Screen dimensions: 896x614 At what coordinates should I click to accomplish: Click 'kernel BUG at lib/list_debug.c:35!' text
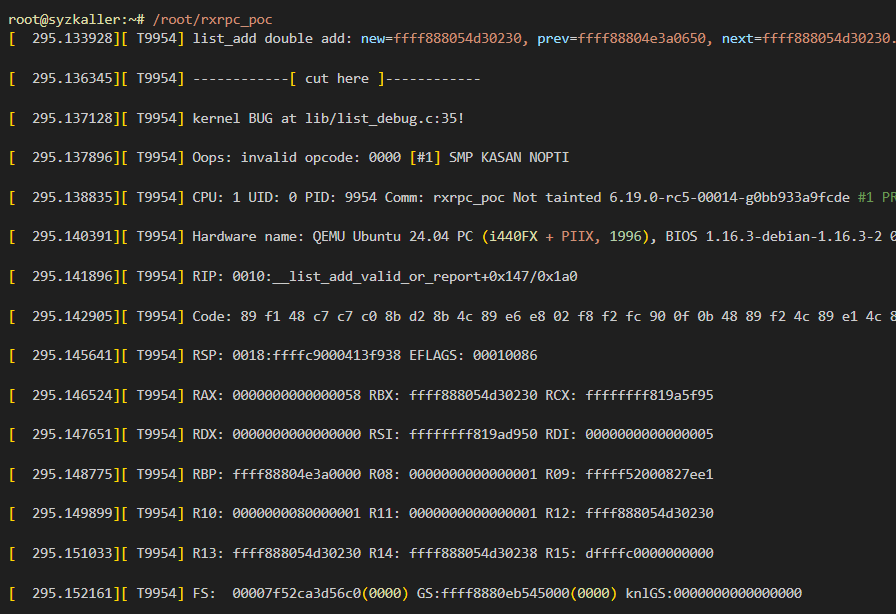(328, 118)
